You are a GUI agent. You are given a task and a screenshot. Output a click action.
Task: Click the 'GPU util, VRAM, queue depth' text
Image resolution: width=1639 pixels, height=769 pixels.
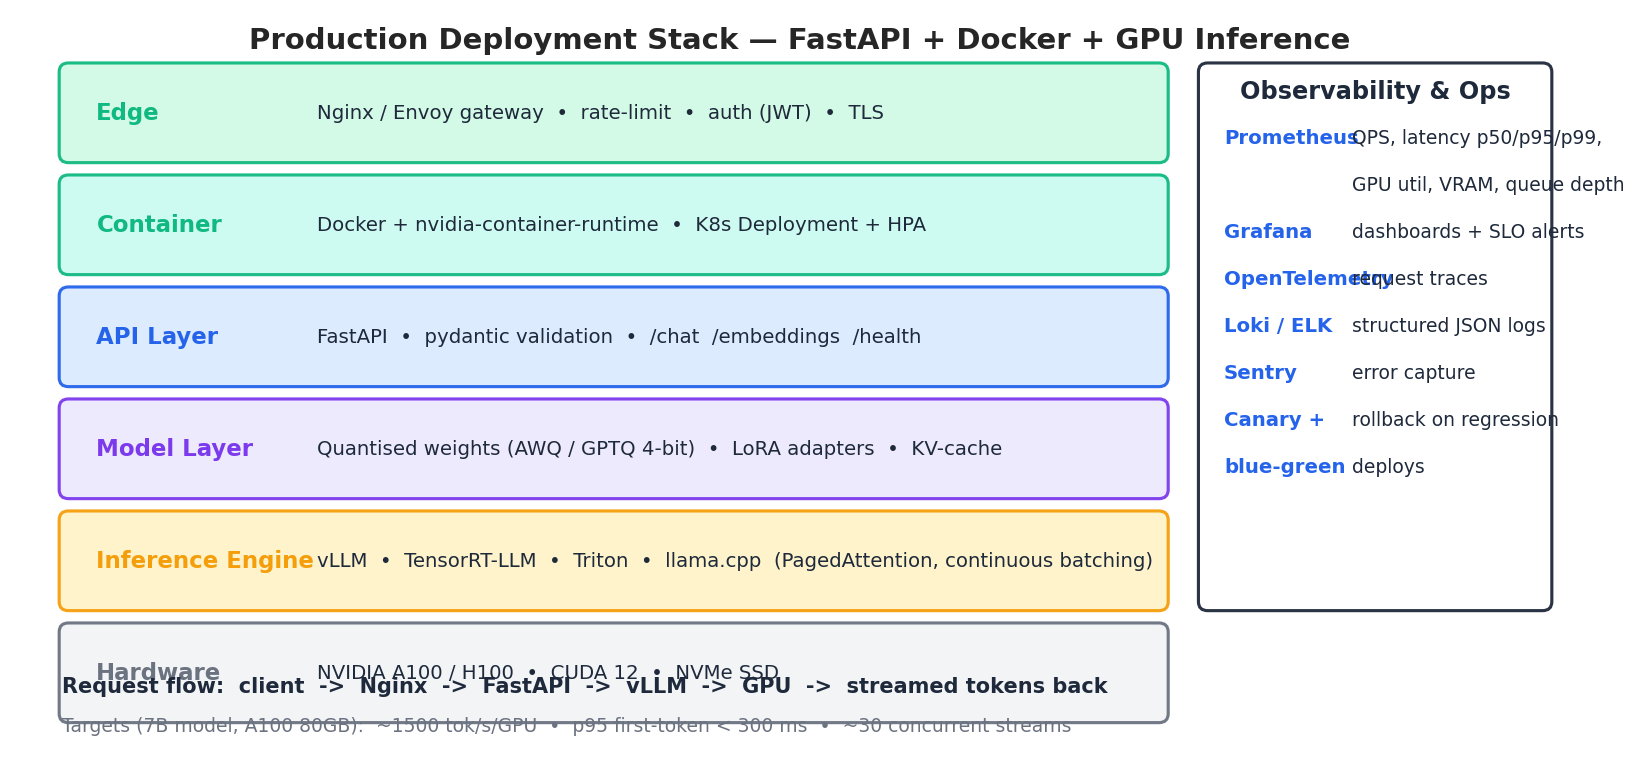point(1488,185)
